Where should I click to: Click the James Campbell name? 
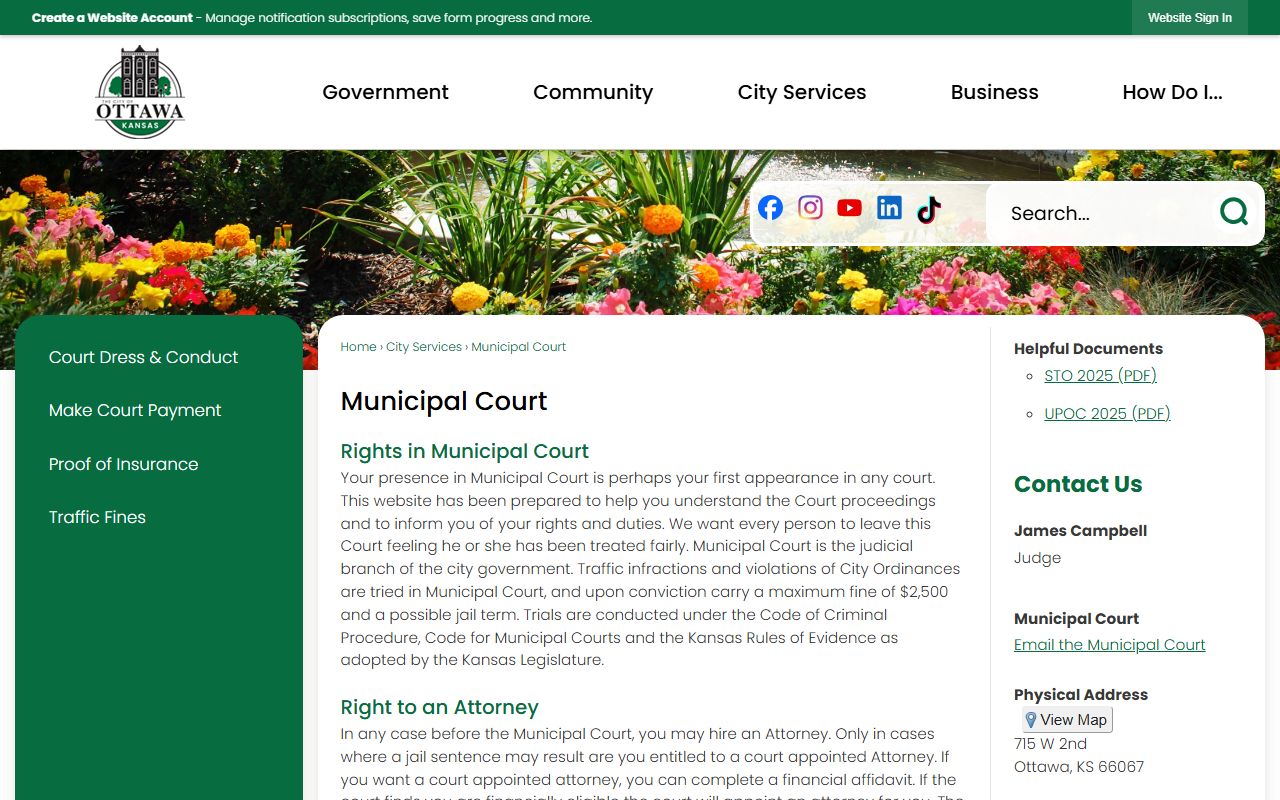(1080, 531)
